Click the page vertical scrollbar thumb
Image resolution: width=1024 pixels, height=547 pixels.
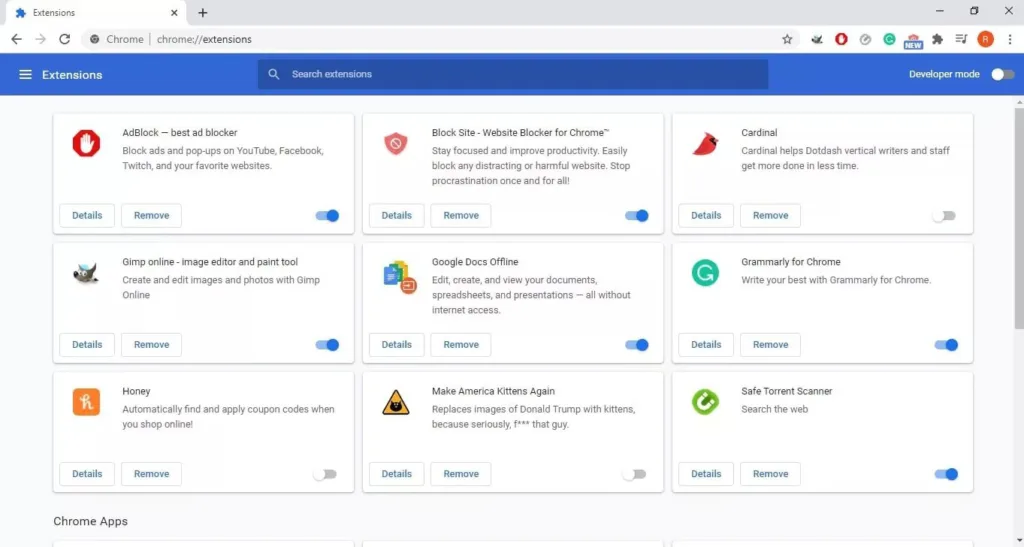click(1019, 219)
